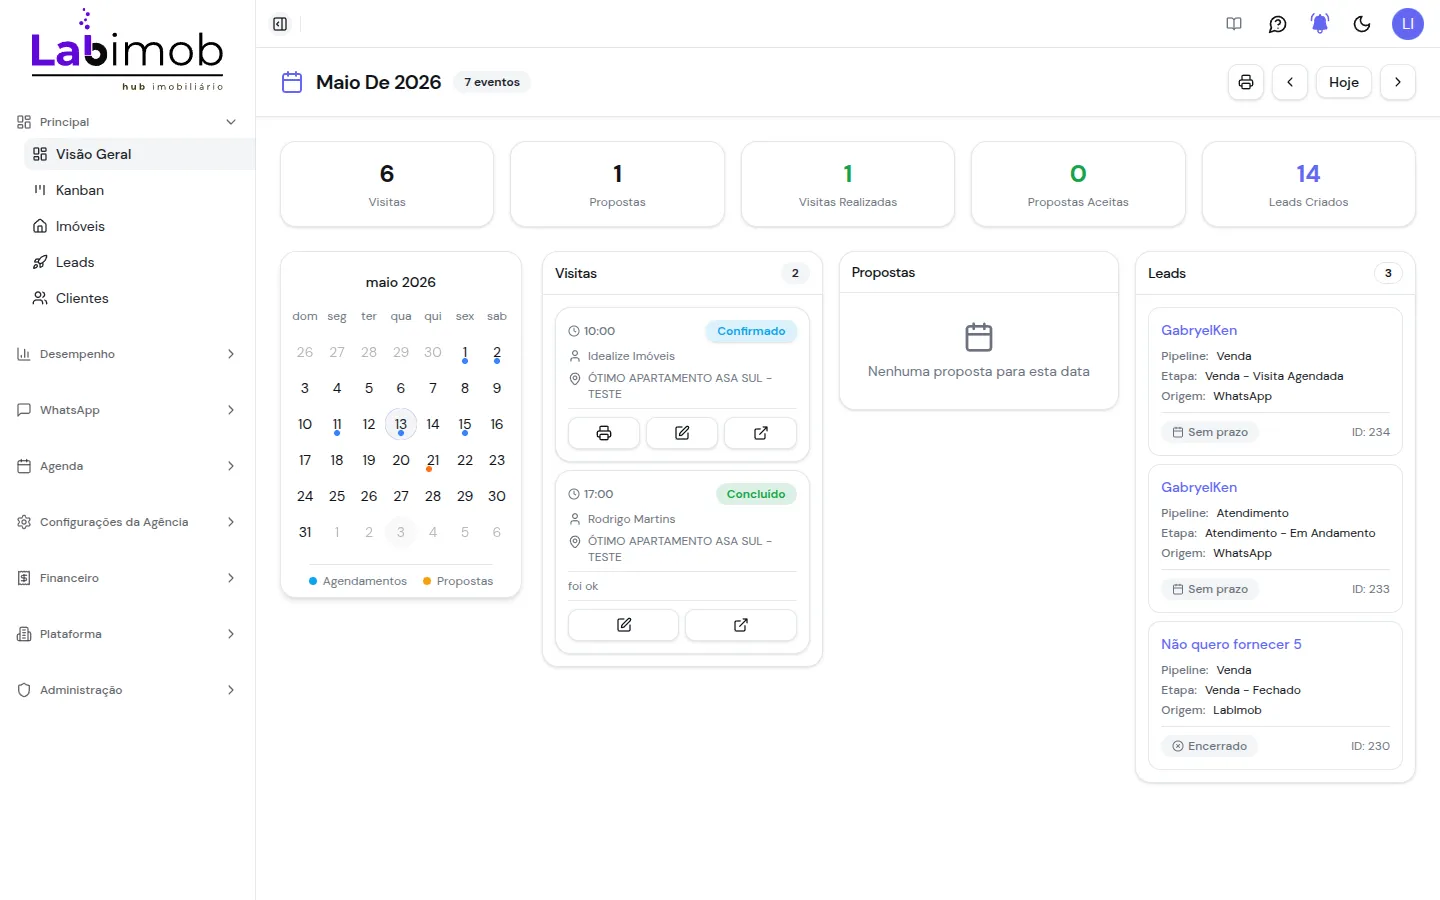
Task: Click the first GabryelKen lead, pipeline Venda
Action: [x=1275, y=381]
